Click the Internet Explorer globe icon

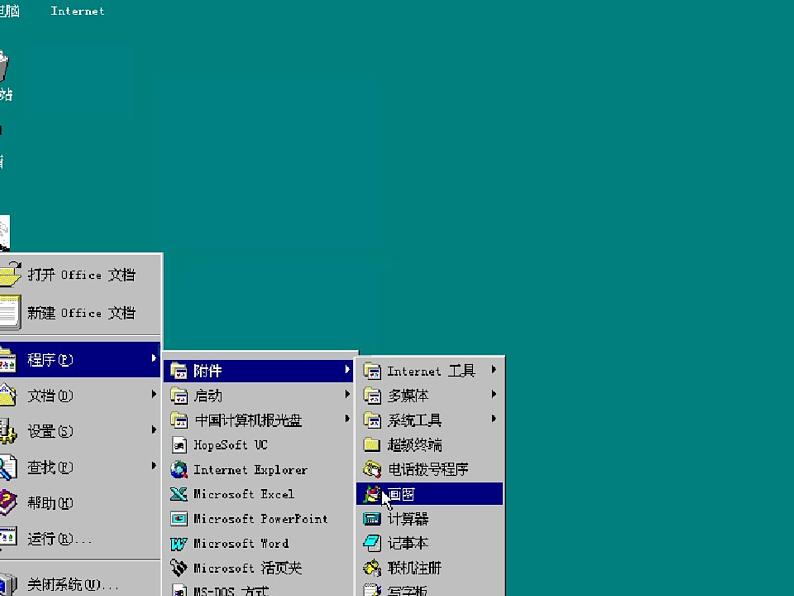pyautogui.click(x=178, y=469)
